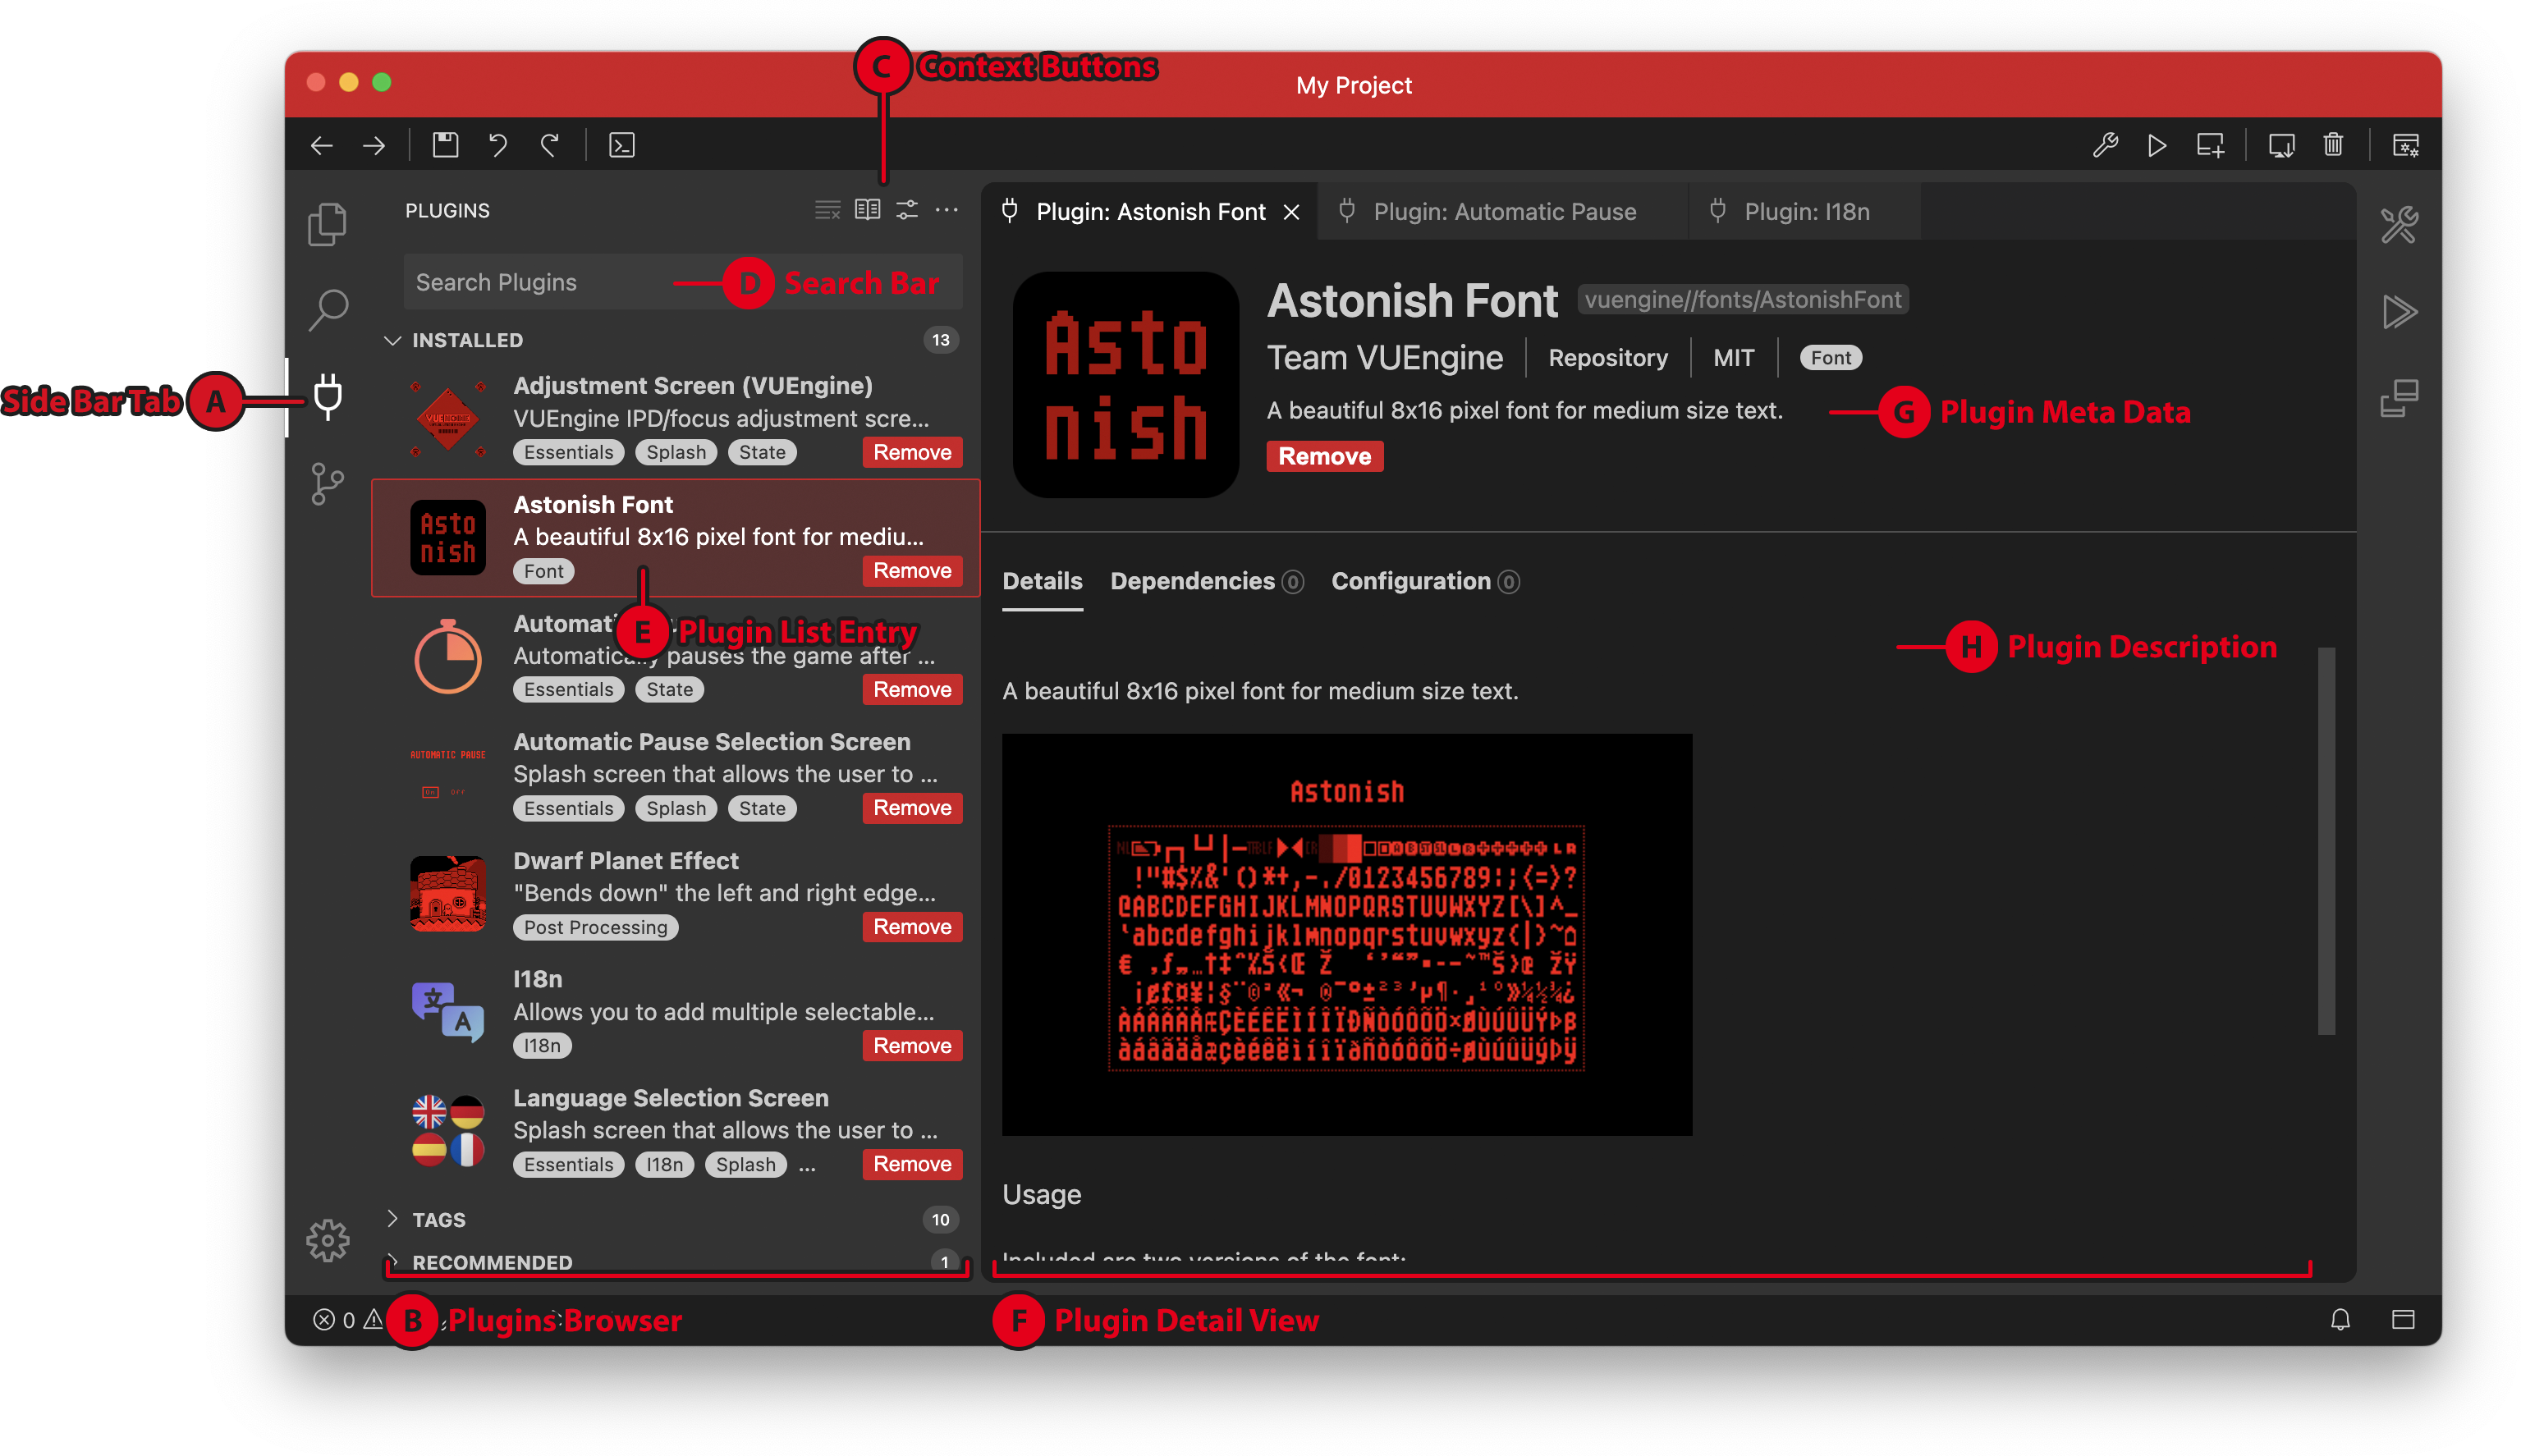Open the large play icon in right side bar

click(x=2399, y=311)
